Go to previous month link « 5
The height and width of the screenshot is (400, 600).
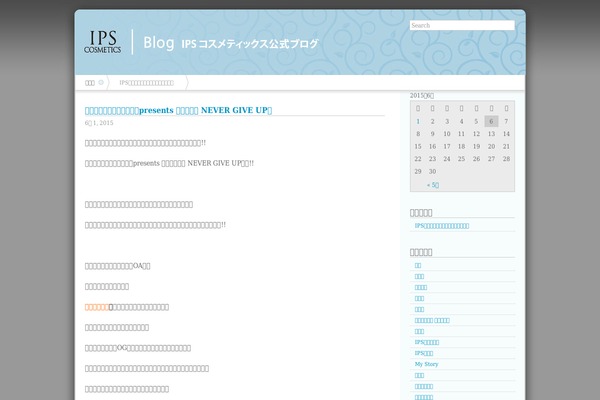(433, 185)
